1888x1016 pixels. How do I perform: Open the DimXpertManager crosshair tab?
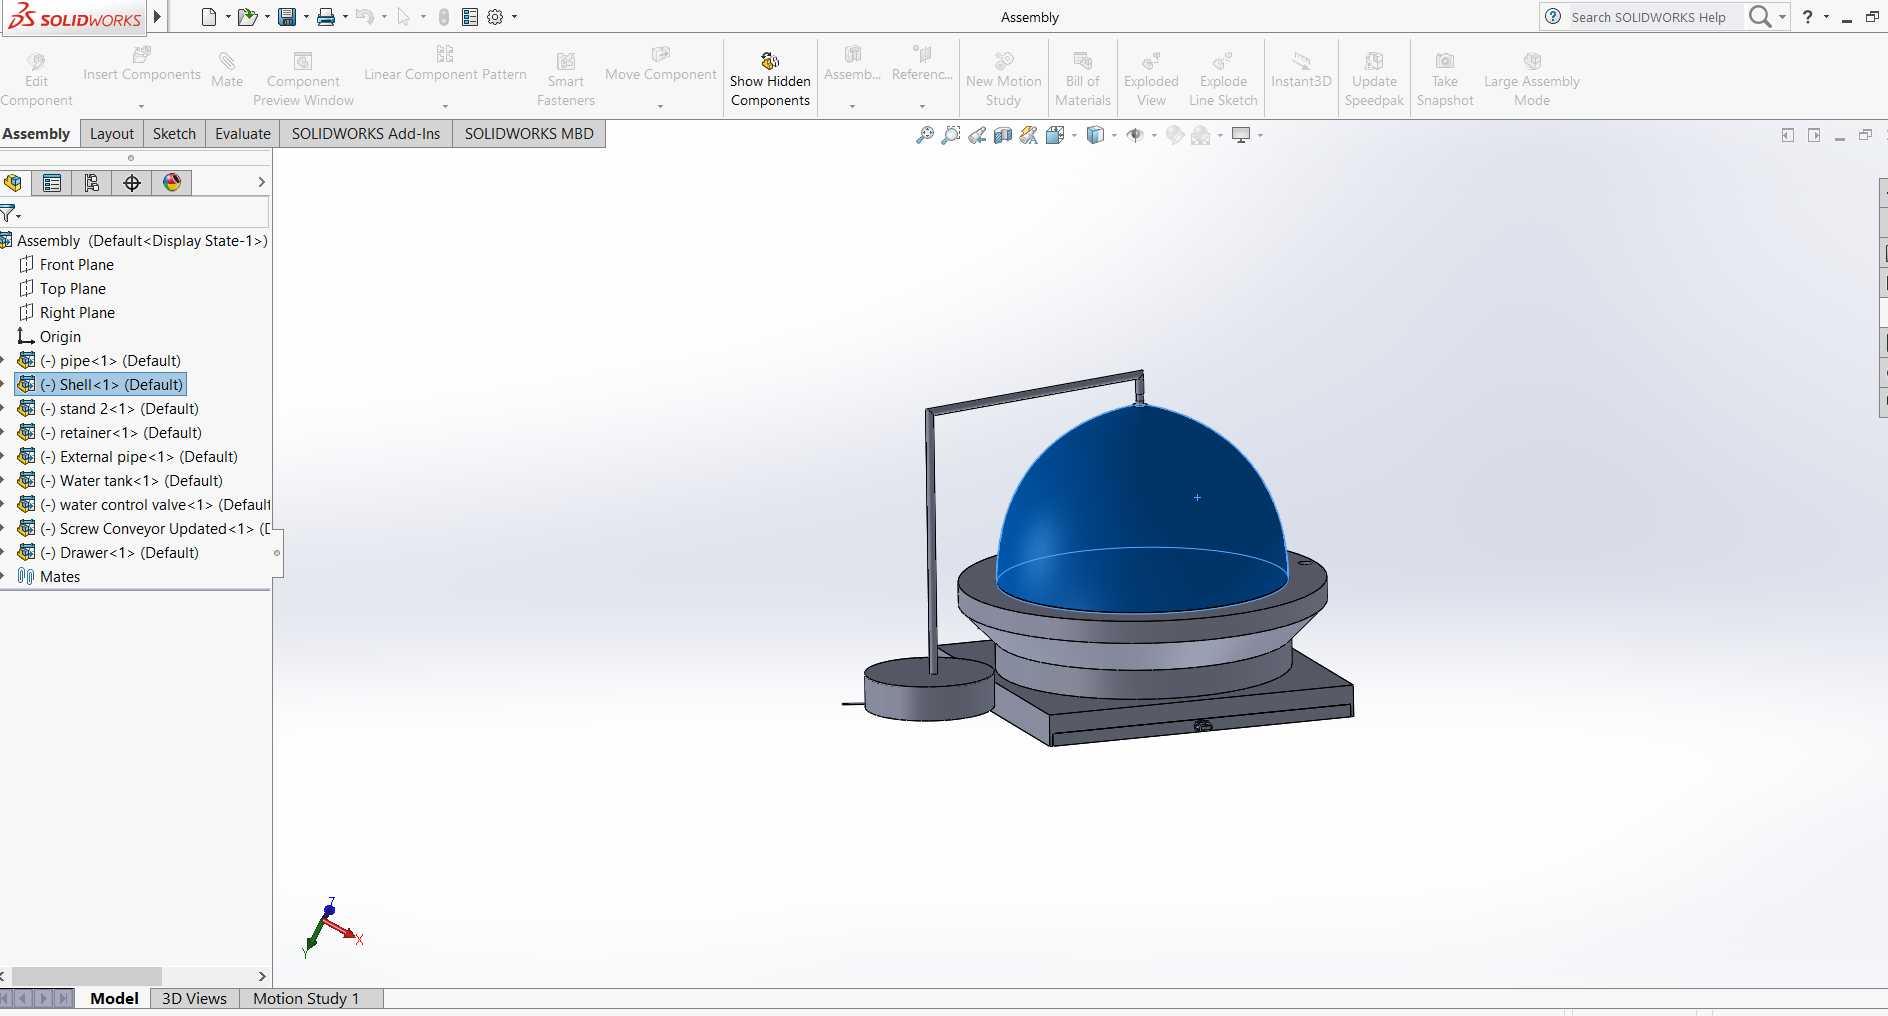(x=132, y=183)
